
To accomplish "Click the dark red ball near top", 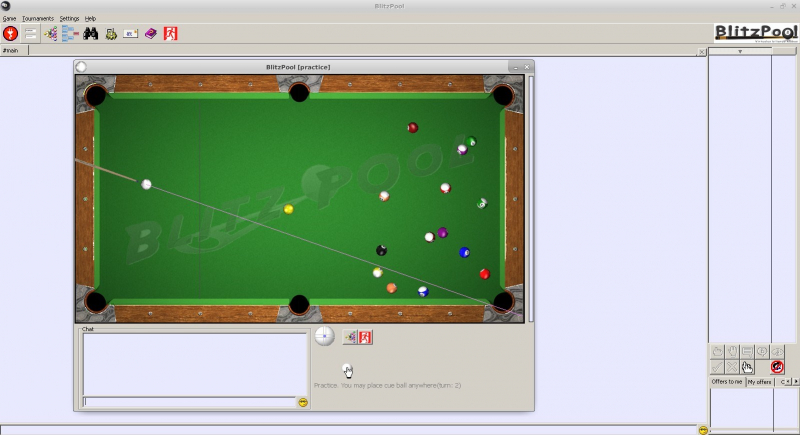I will pos(413,127).
